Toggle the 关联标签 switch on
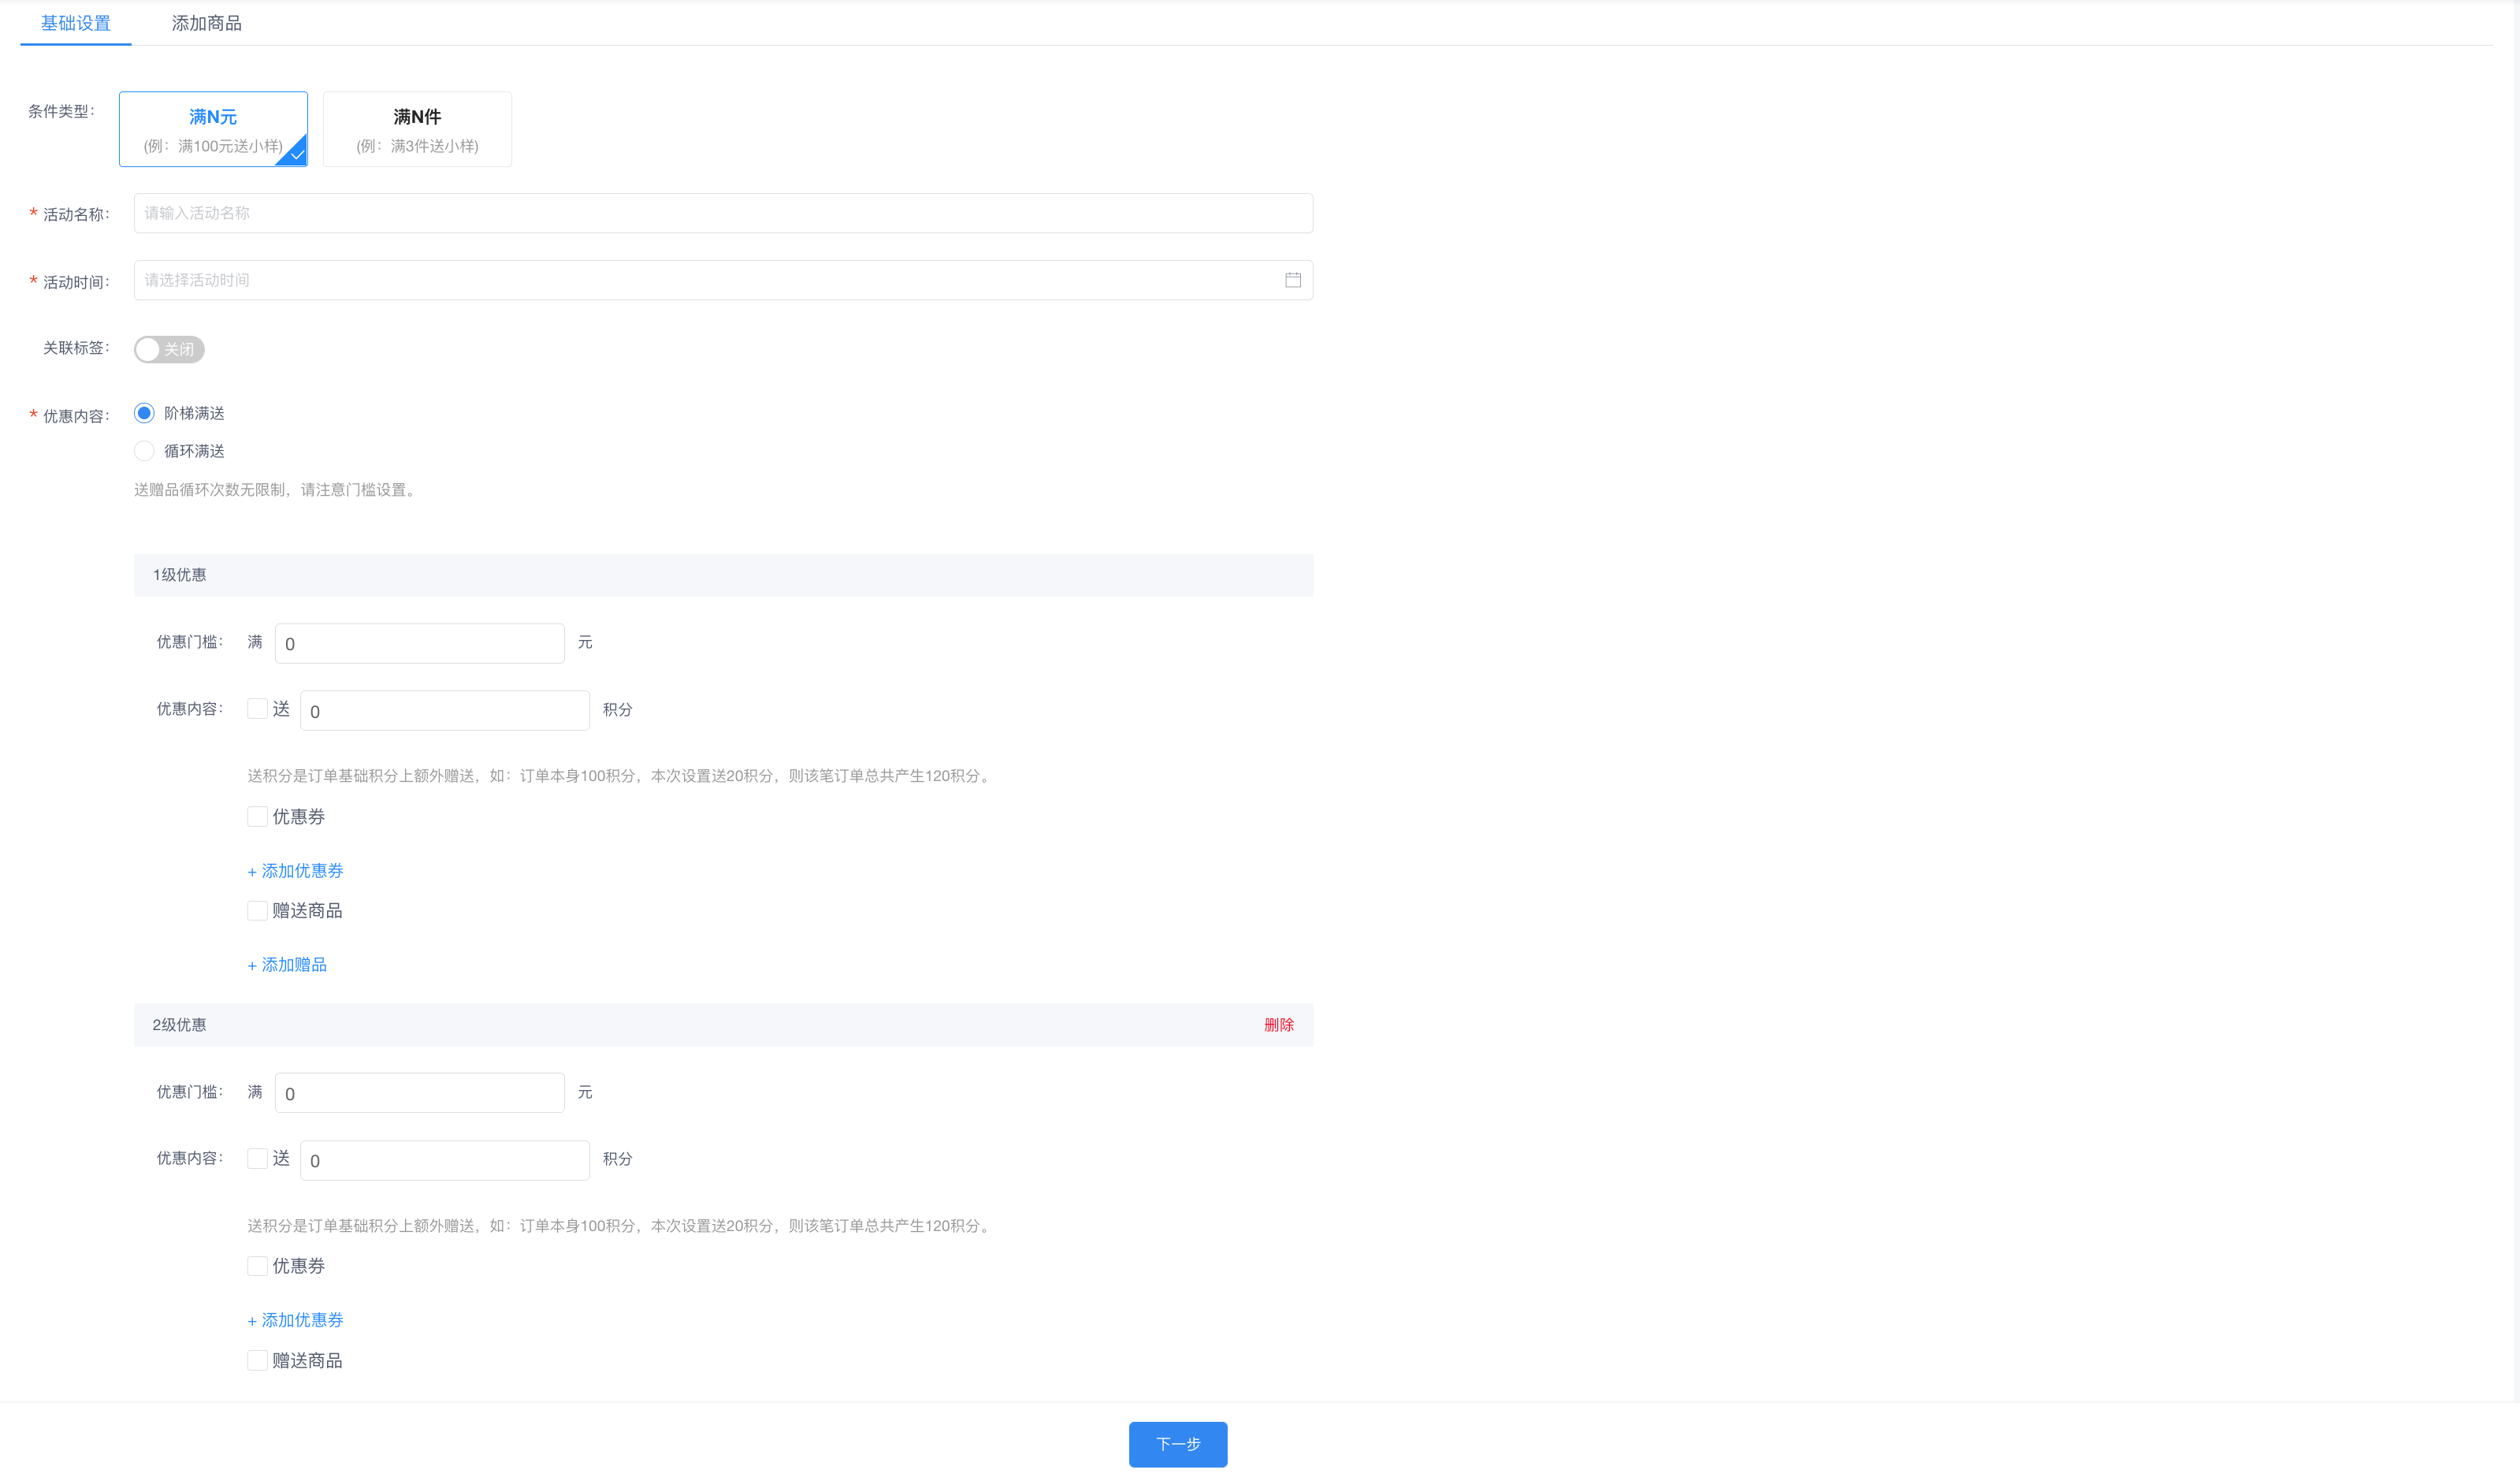Viewport: 2520px width, 1477px height. click(169, 349)
